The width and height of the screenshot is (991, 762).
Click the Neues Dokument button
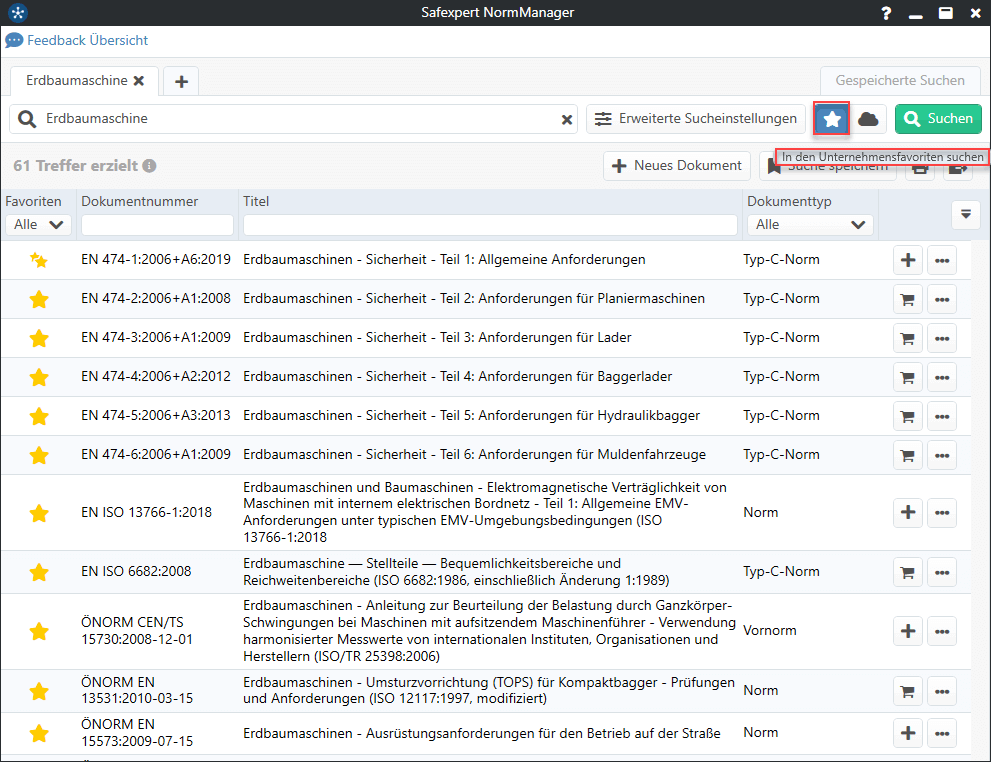click(677, 166)
